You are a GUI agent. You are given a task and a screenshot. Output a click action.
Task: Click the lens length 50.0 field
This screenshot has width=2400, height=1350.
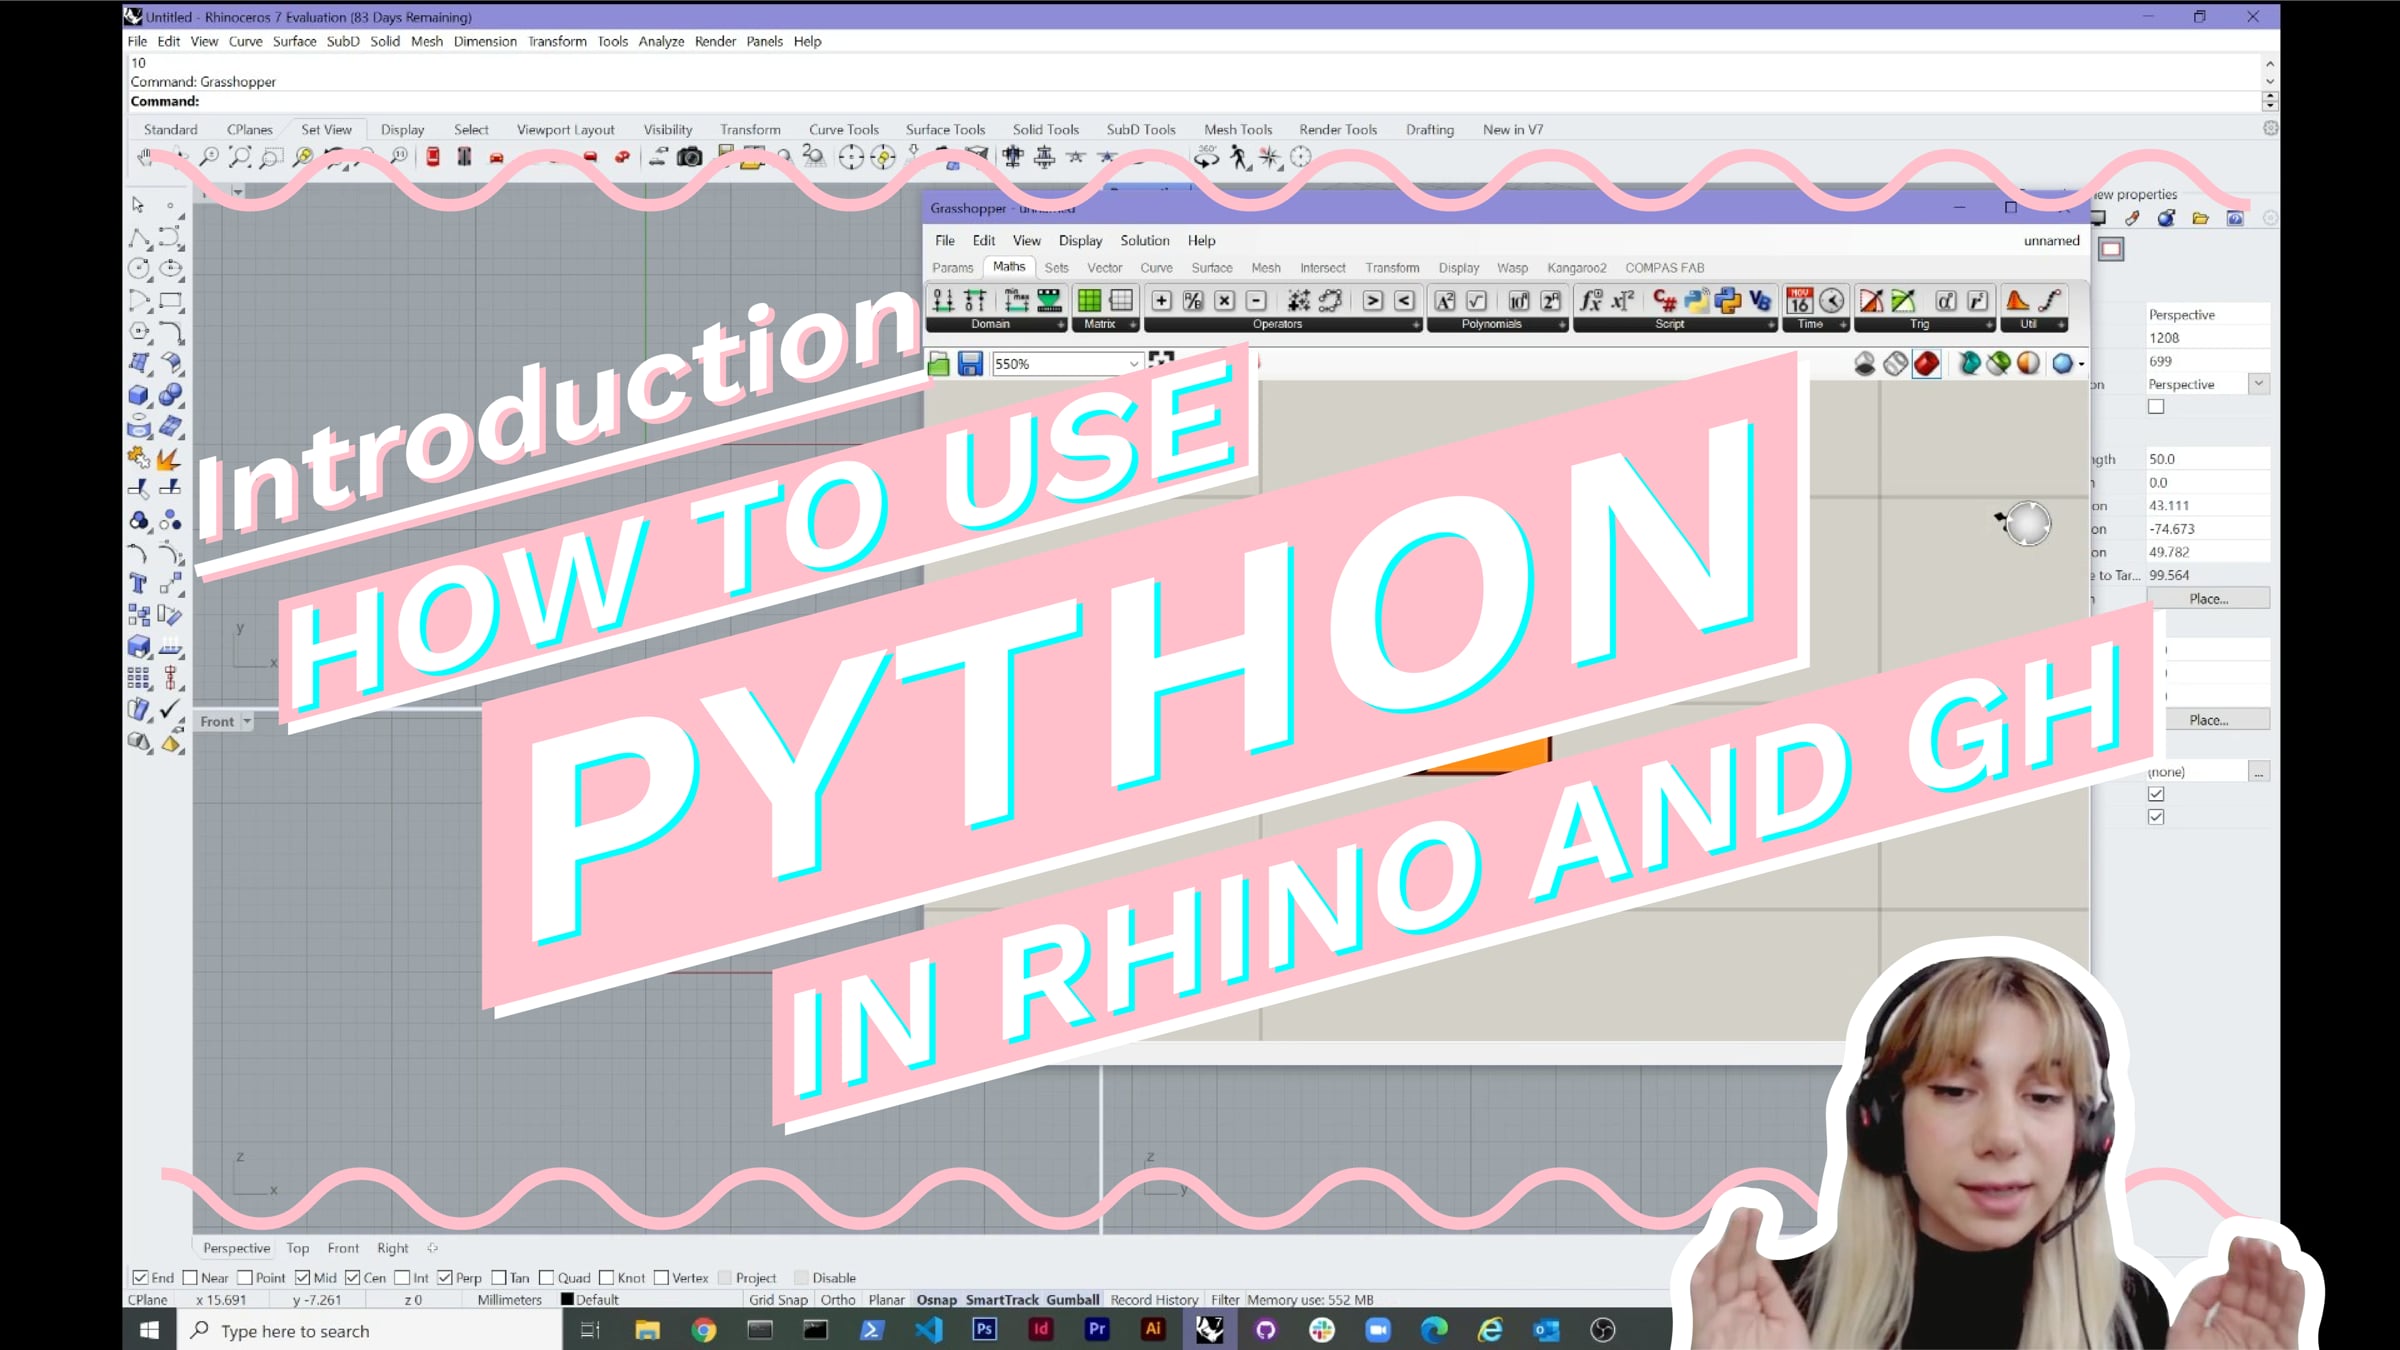tap(2208, 459)
